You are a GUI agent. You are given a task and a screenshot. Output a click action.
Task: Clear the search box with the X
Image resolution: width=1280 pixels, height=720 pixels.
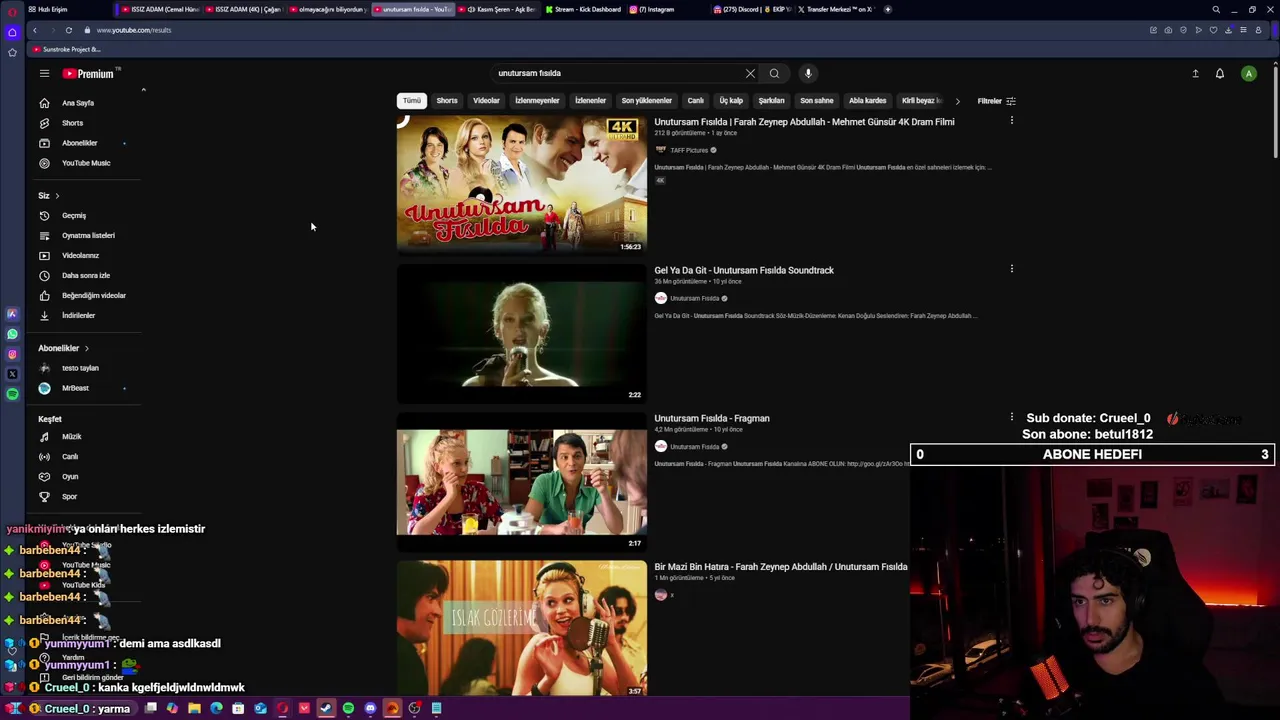[750, 73]
